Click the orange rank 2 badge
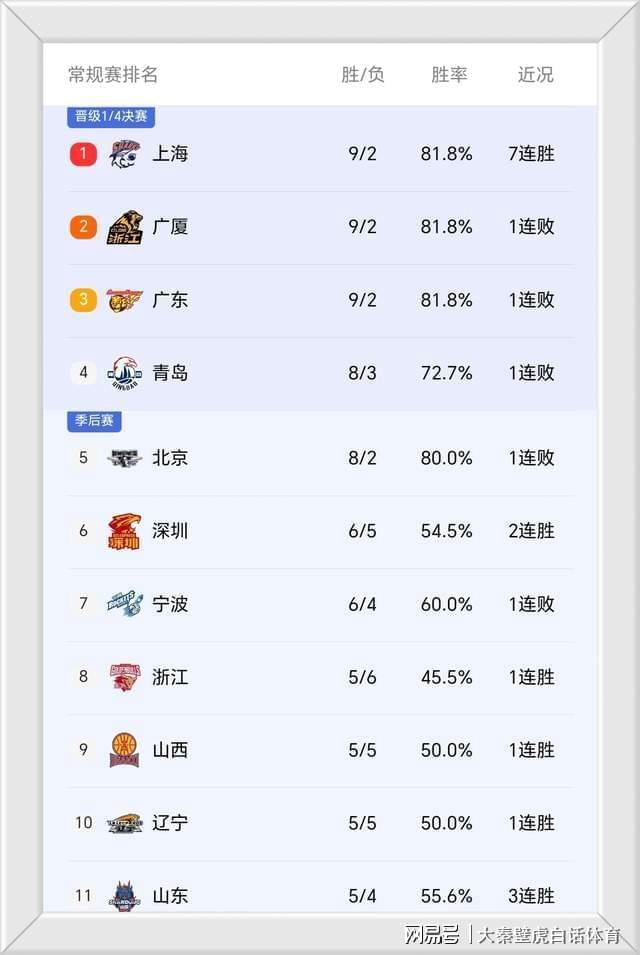 click(x=83, y=227)
